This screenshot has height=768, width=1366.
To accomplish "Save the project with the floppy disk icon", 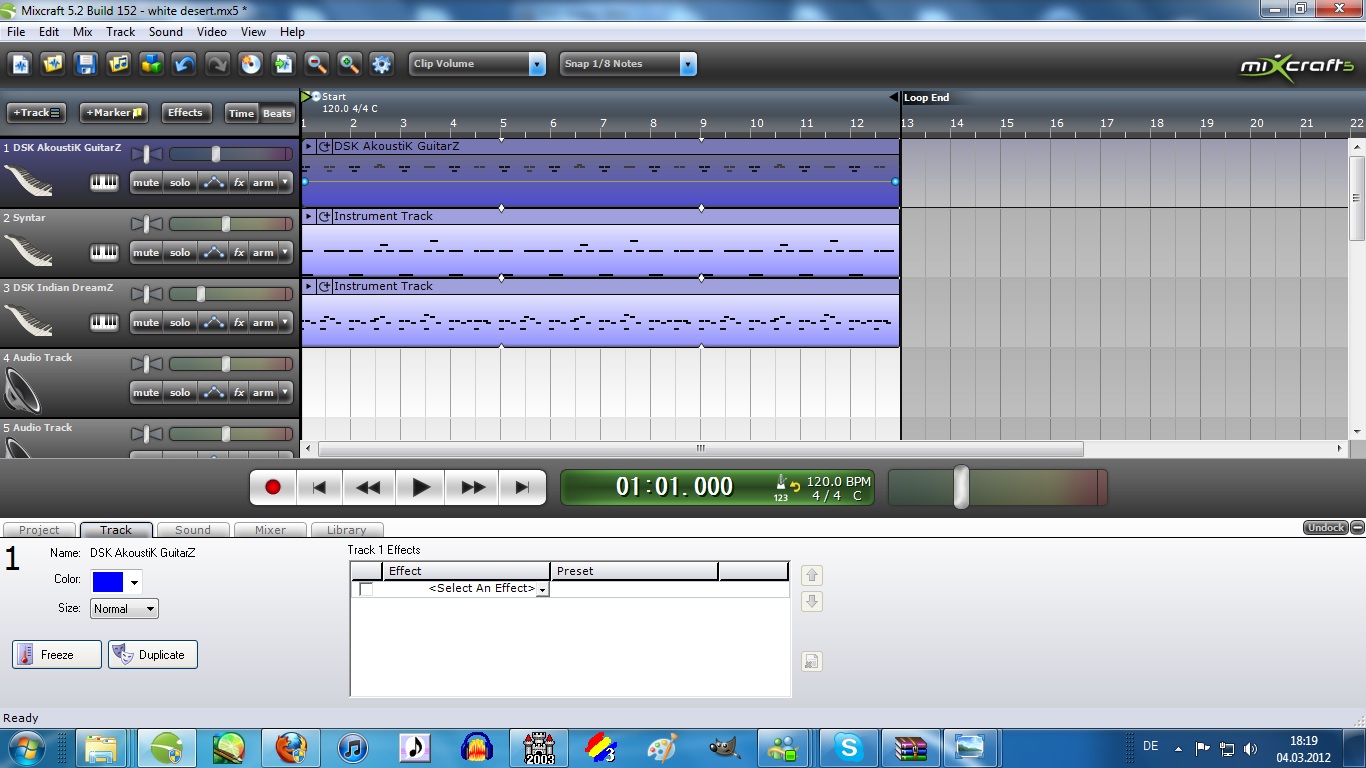I will coord(87,64).
